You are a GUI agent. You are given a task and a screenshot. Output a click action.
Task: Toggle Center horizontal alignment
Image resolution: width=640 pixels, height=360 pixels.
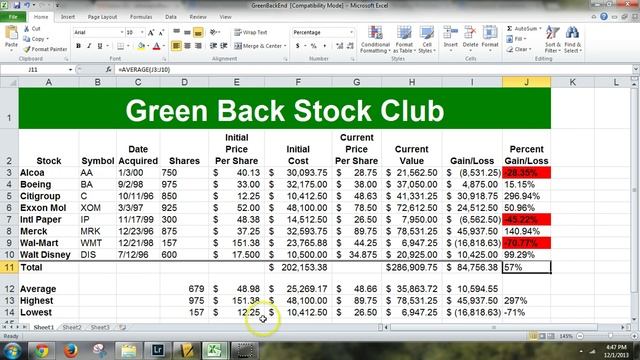tap(187, 46)
